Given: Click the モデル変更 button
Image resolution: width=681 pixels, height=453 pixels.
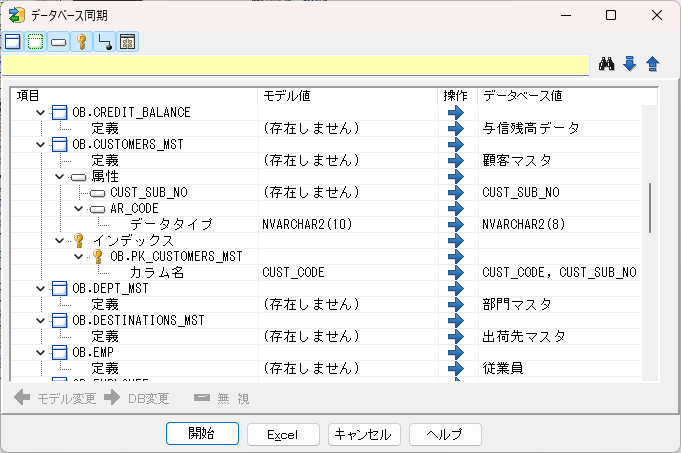Looking at the screenshot, I should (55, 398).
